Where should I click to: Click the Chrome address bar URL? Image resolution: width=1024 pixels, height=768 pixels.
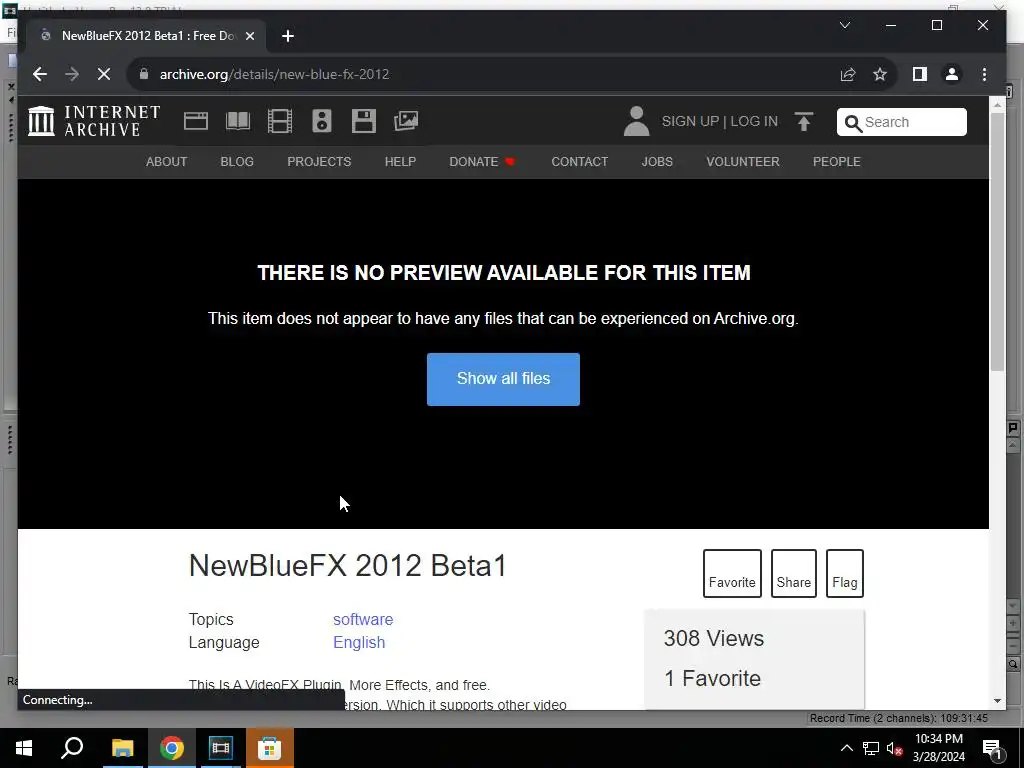tap(274, 74)
